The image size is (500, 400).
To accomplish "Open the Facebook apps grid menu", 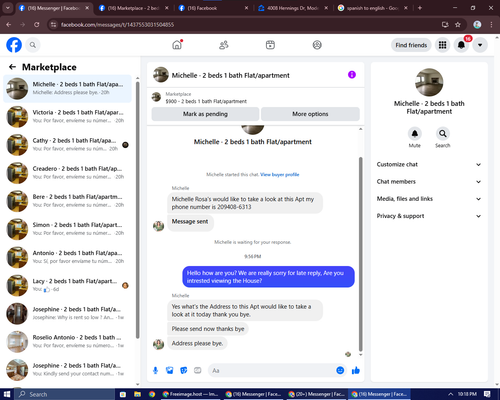I will (442, 45).
